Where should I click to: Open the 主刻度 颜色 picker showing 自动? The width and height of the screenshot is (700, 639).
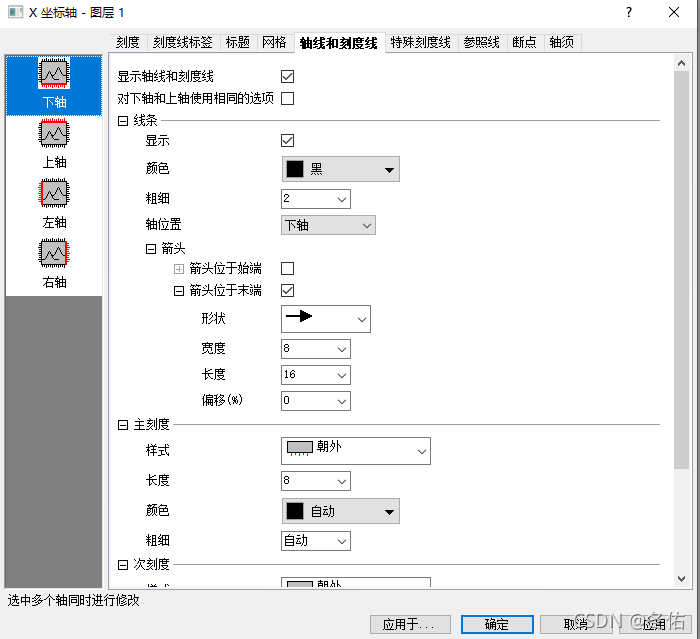[341, 511]
